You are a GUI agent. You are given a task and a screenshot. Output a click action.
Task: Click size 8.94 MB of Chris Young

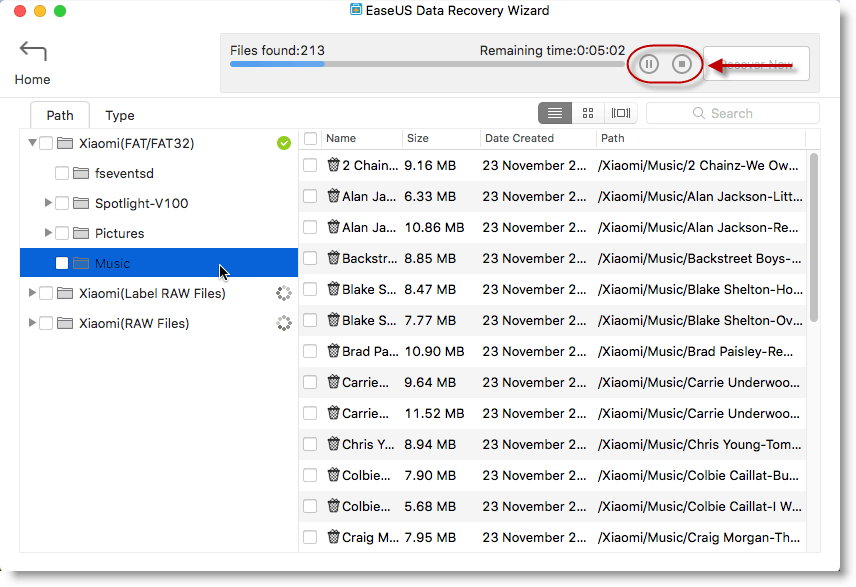point(430,444)
